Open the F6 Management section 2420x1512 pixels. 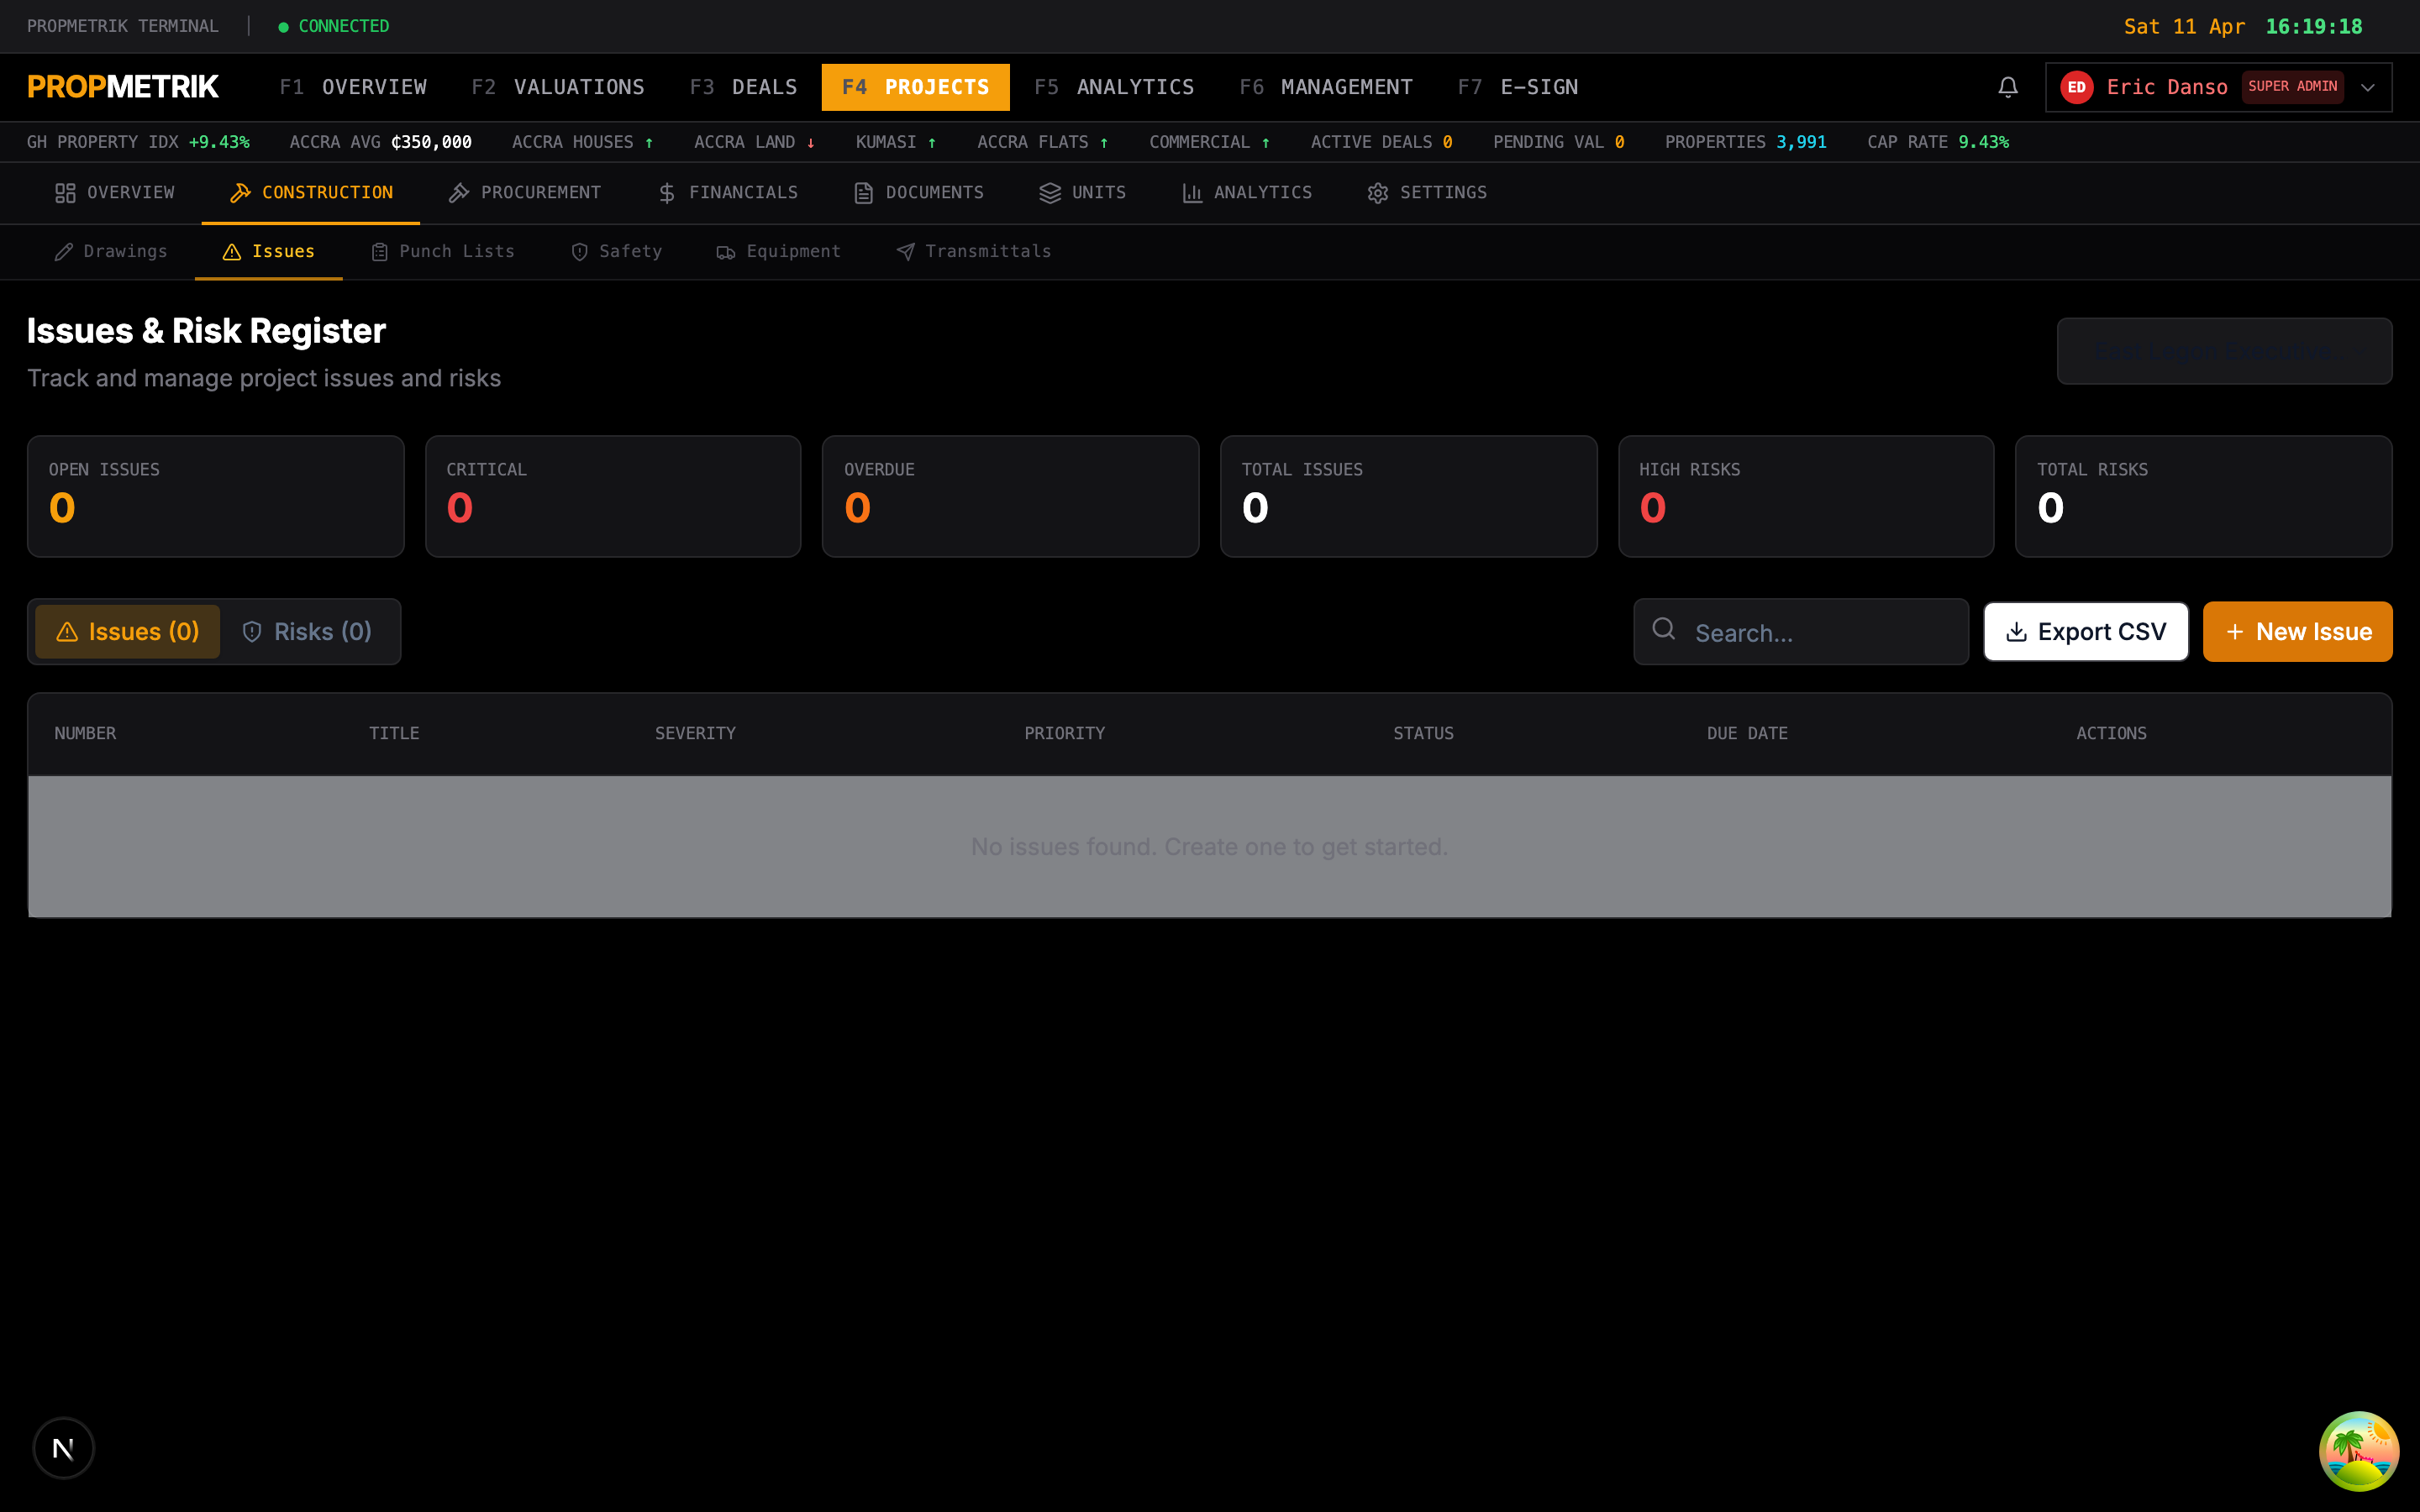[1326, 87]
